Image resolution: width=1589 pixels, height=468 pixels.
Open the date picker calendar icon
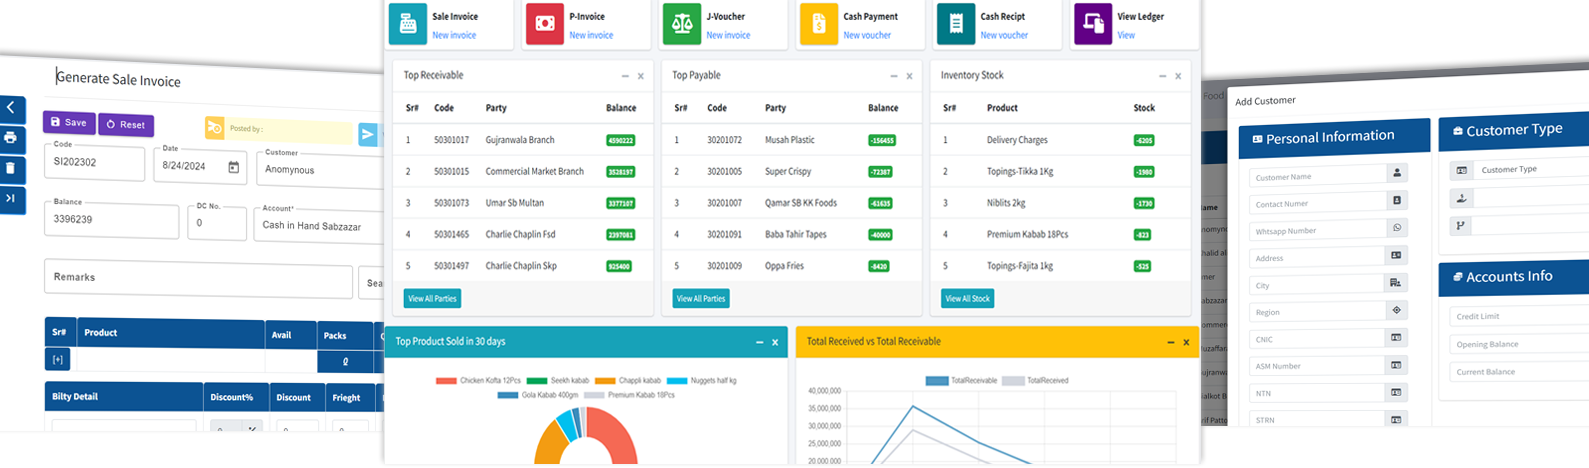click(x=234, y=167)
